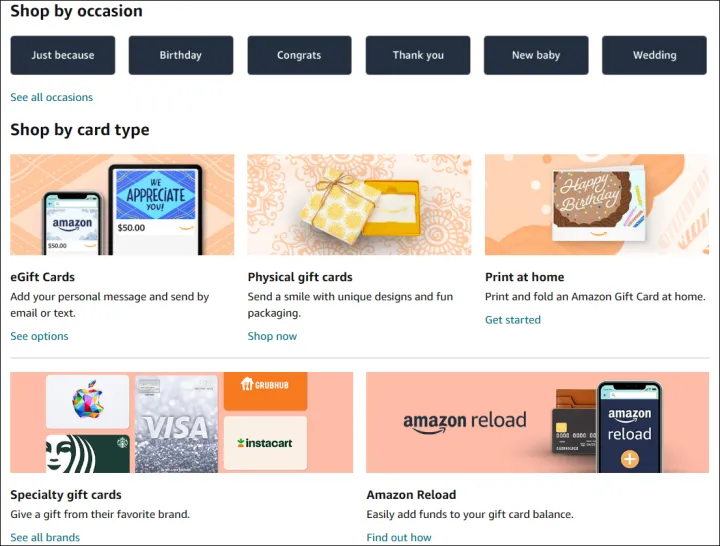The image size is (720, 546).
Task: Click the Apple gift card image
Action: click(x=88, y=402)
